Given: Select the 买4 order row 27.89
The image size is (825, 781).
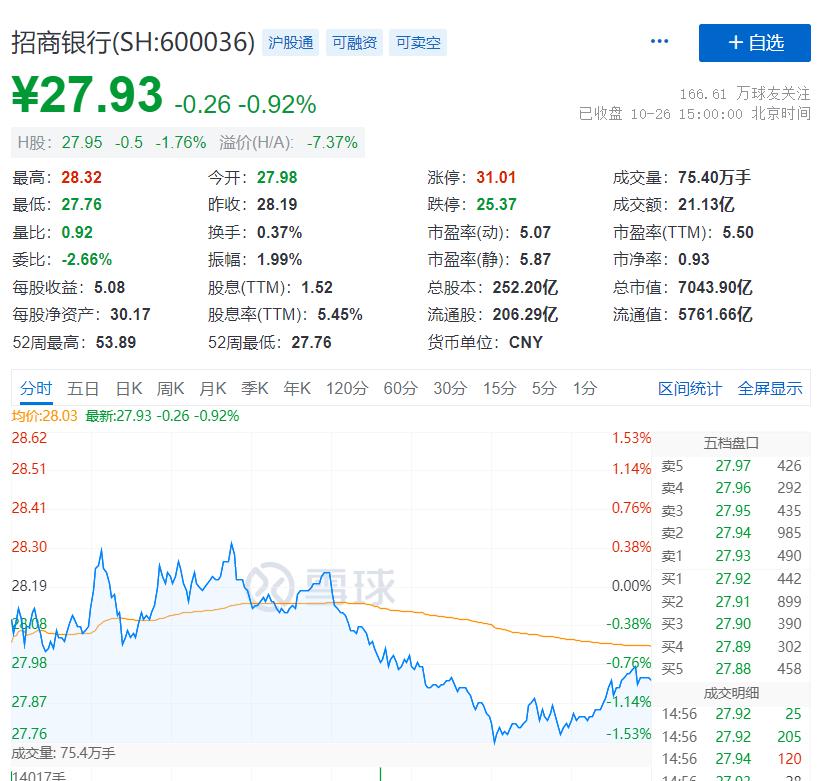Looking at the screenshot, I should 731,646.
